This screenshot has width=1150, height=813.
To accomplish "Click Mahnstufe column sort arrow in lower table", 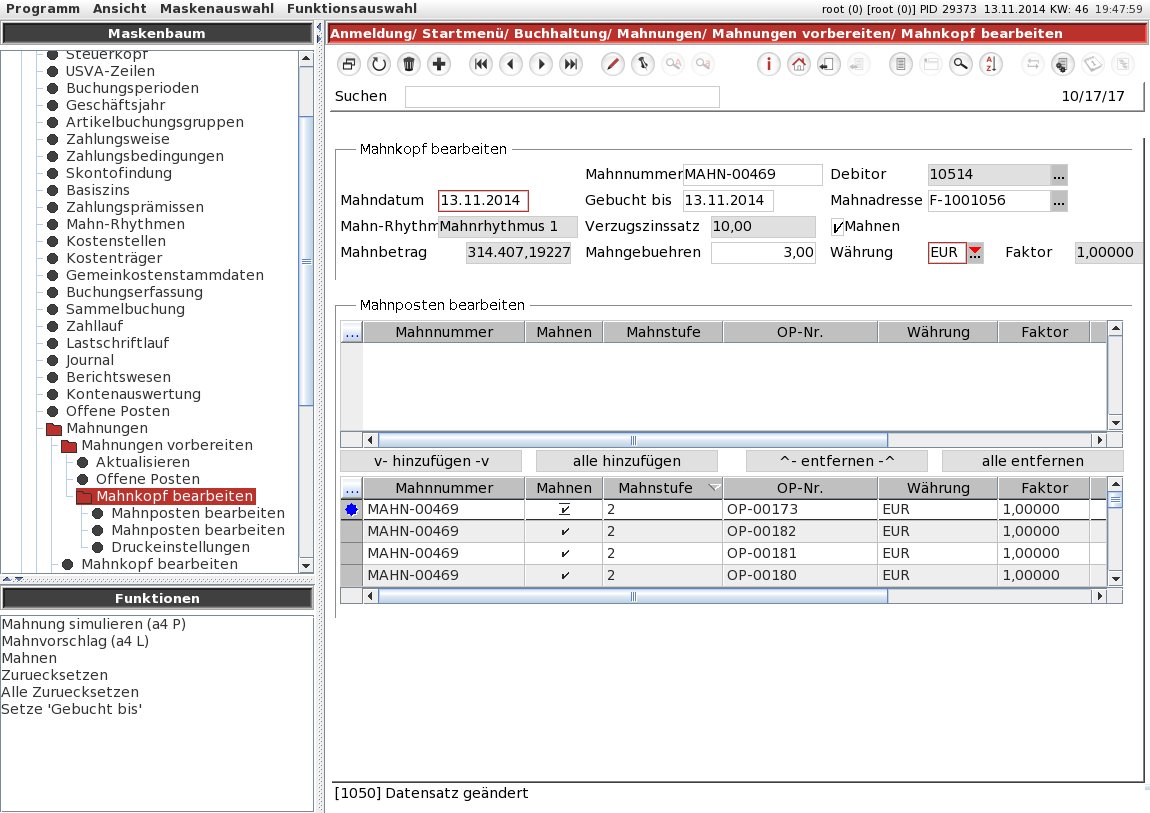I will (714, 488).
